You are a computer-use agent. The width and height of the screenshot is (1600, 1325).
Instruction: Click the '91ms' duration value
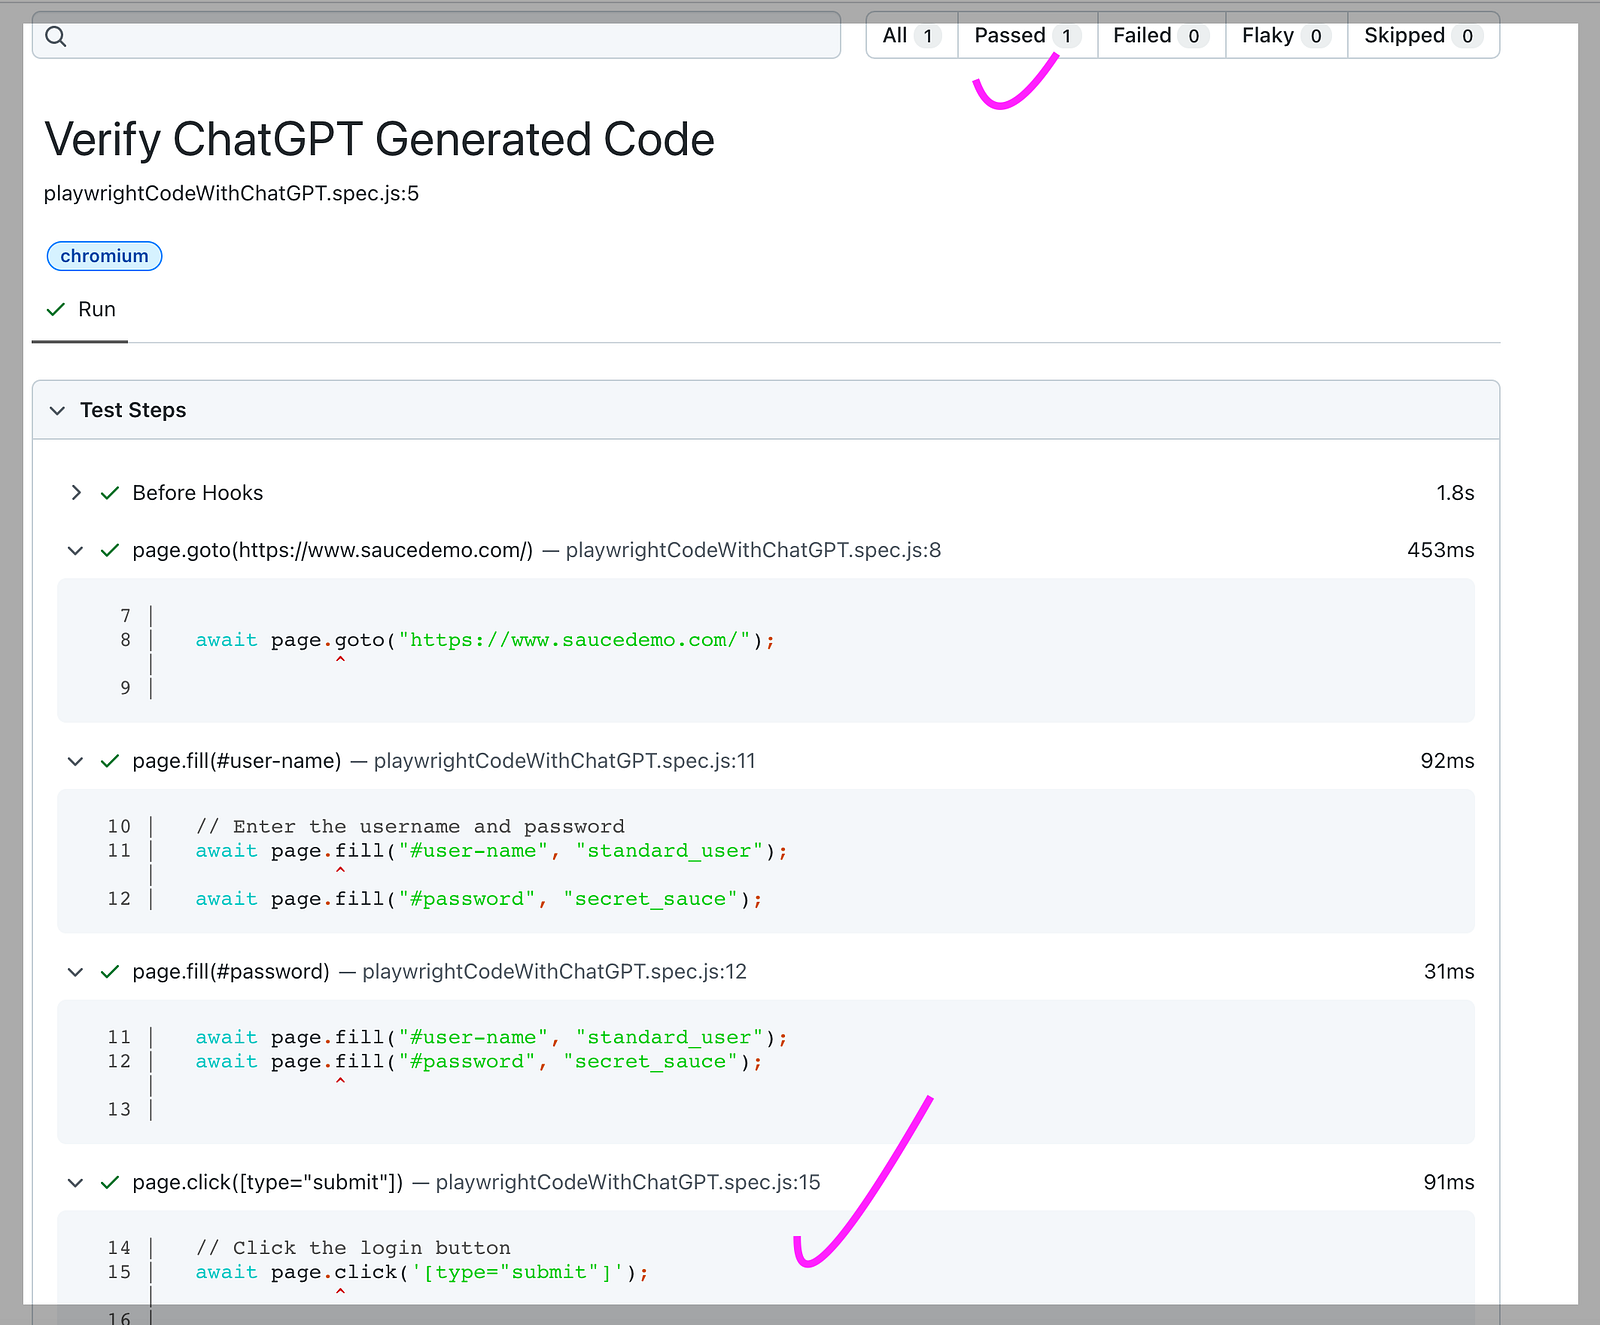click(x=1449, y=1183)
